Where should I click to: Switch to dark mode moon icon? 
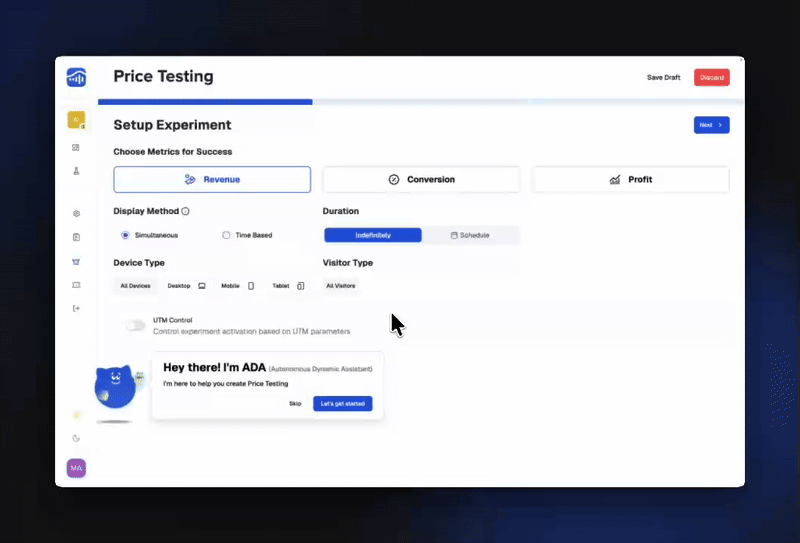tap(76, 438)
